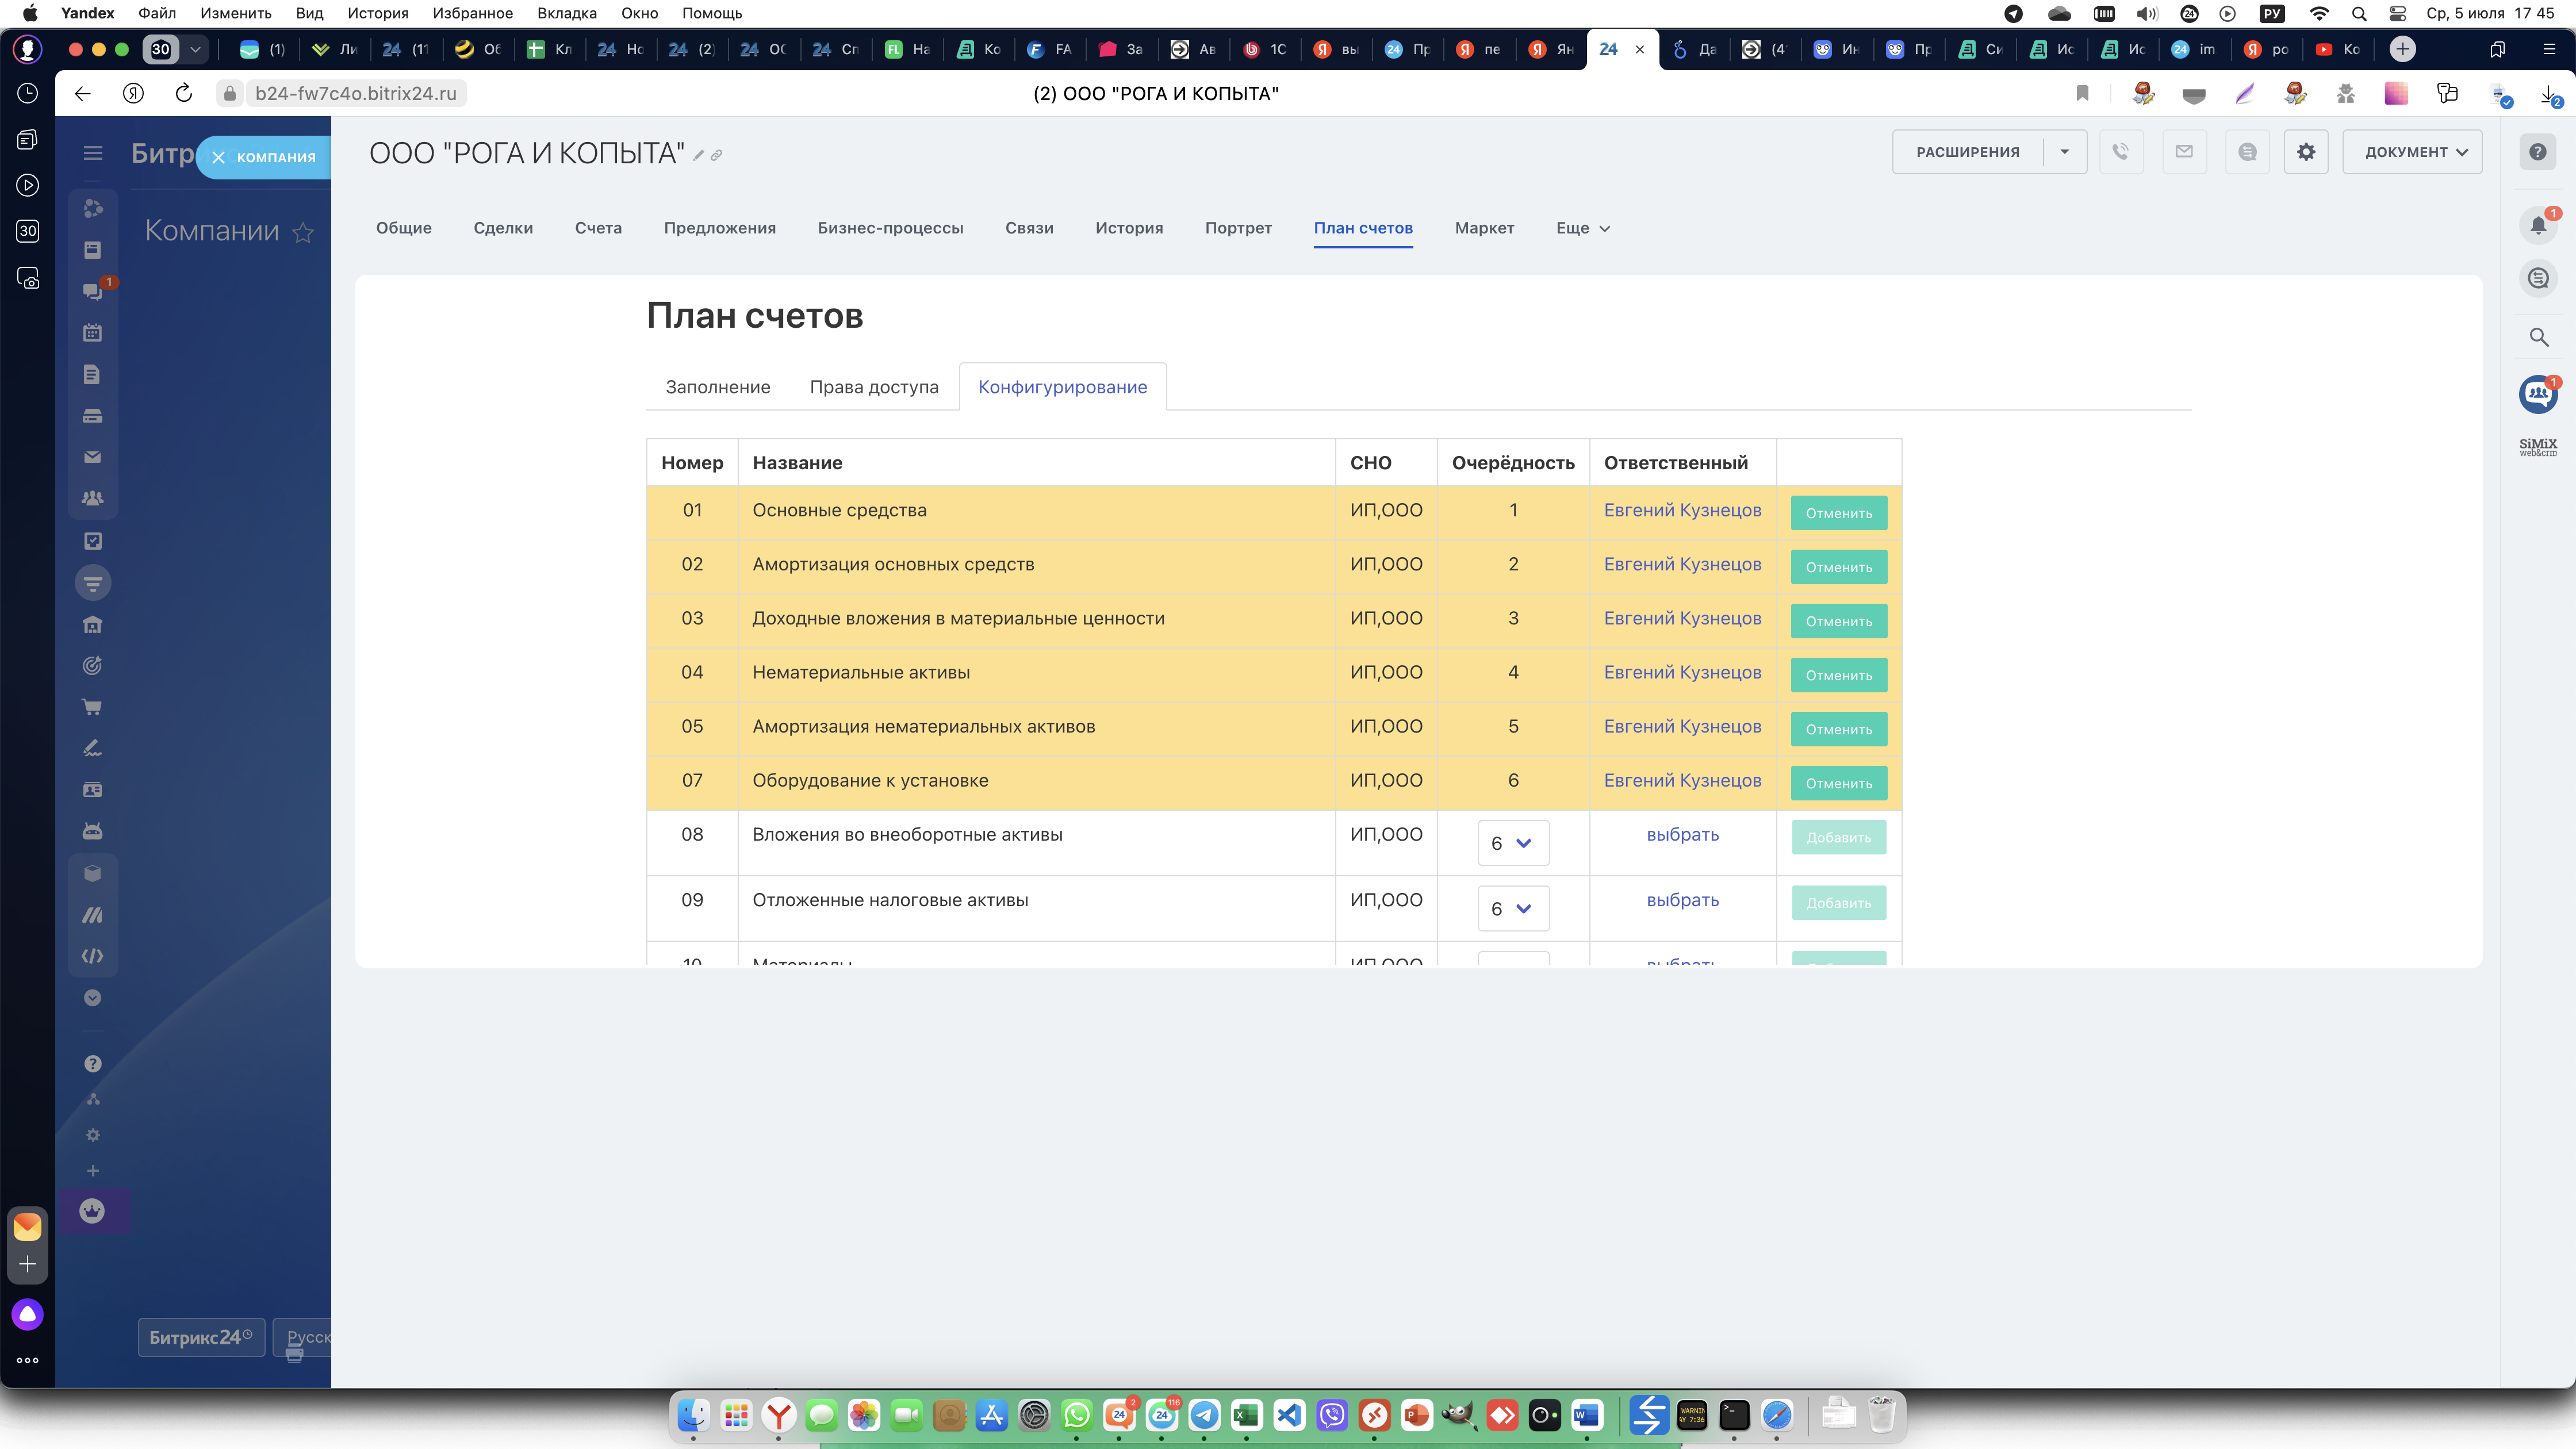Click the browser address bar URL

click(355, 93)
